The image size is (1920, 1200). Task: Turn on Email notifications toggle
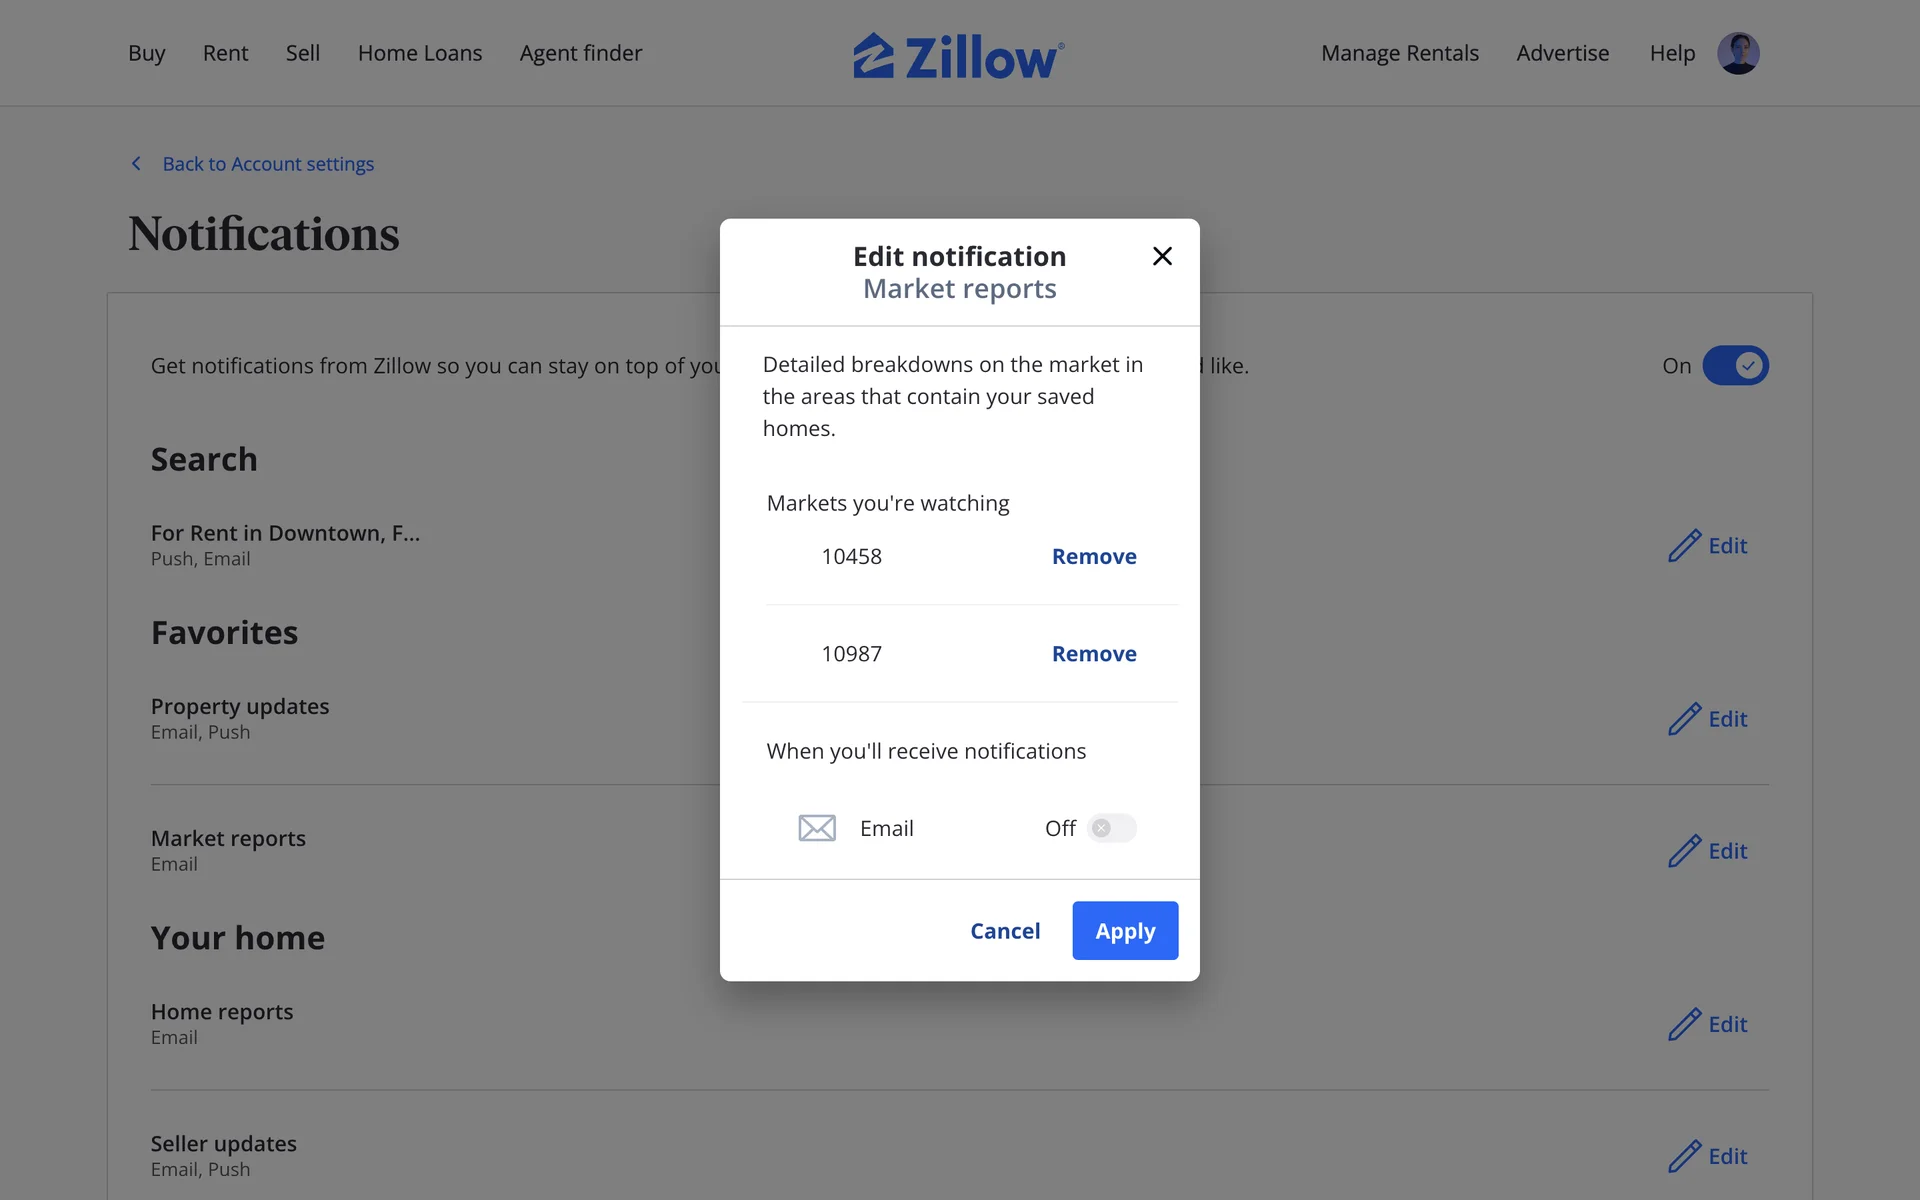click(1111, 828)
